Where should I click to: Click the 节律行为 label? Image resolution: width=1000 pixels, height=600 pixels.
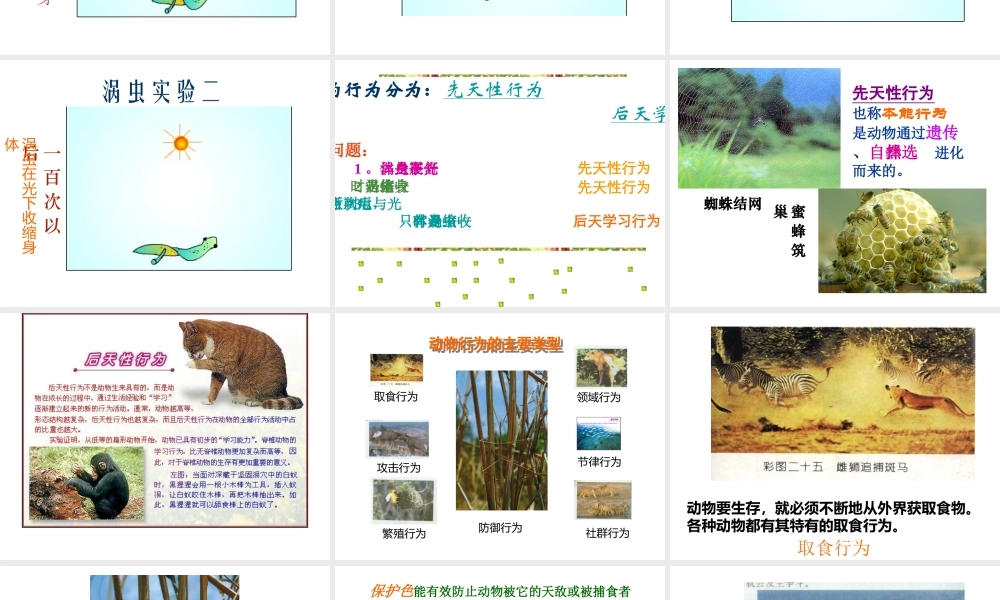[599, 462]
